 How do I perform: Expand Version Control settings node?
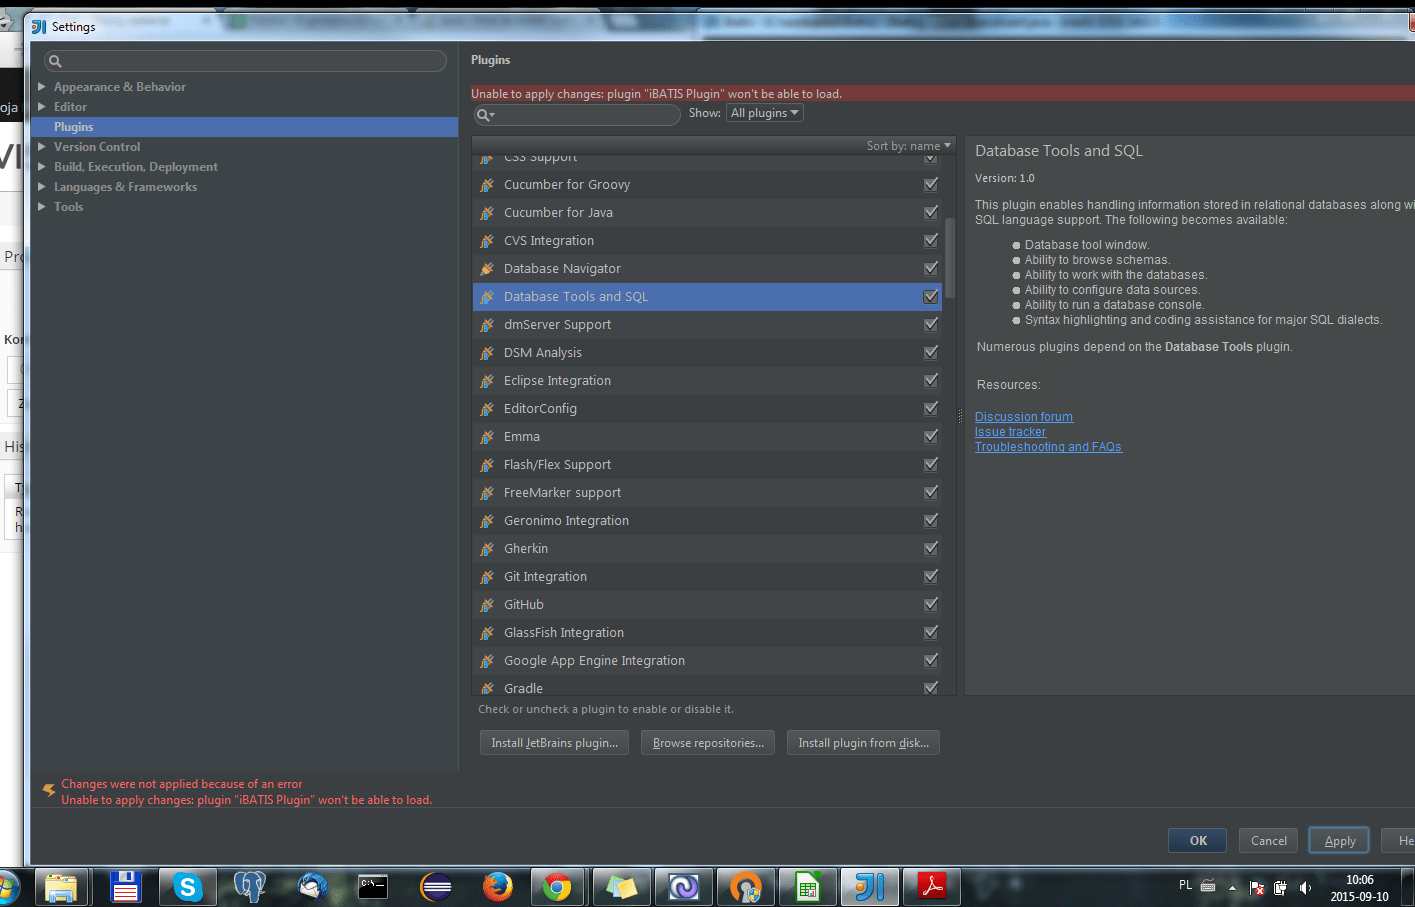(42, 147)
